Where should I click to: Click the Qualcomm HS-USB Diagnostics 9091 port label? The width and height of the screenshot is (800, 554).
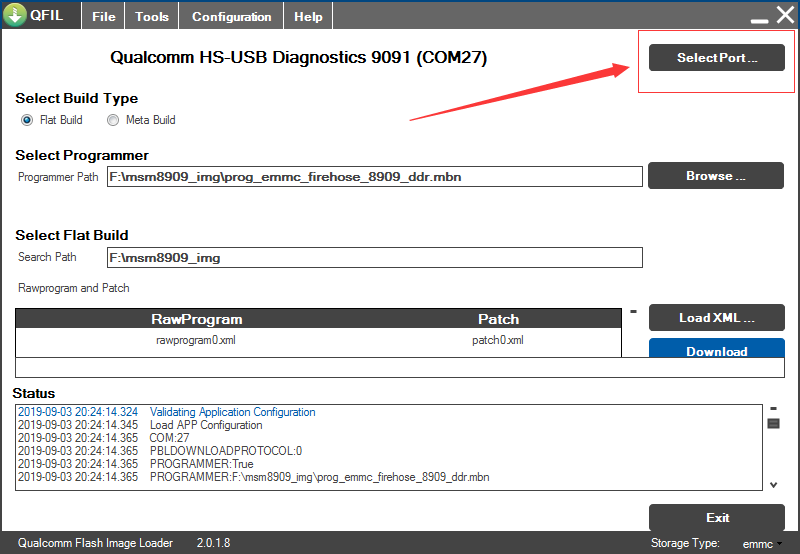pyautogui.click(x=298, y=57)
